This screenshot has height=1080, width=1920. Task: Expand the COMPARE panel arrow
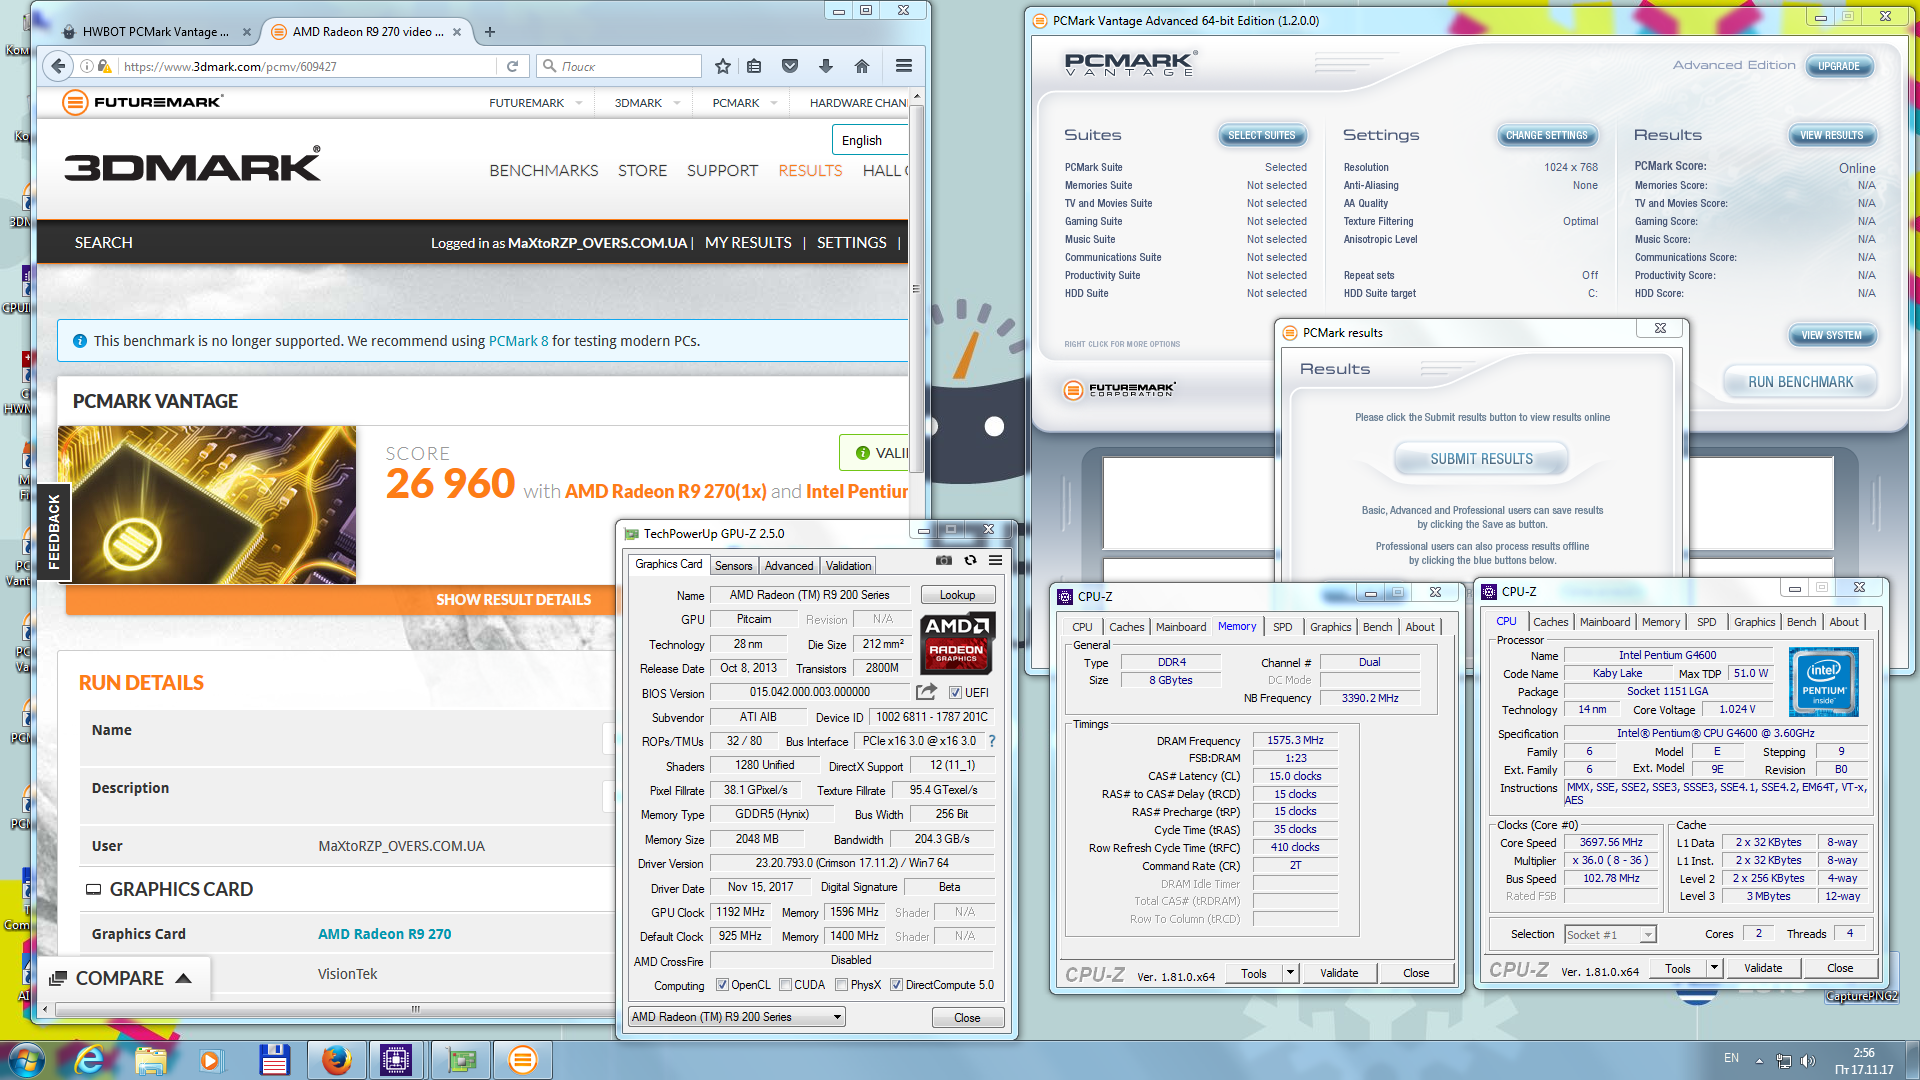(x=183, y=978)
